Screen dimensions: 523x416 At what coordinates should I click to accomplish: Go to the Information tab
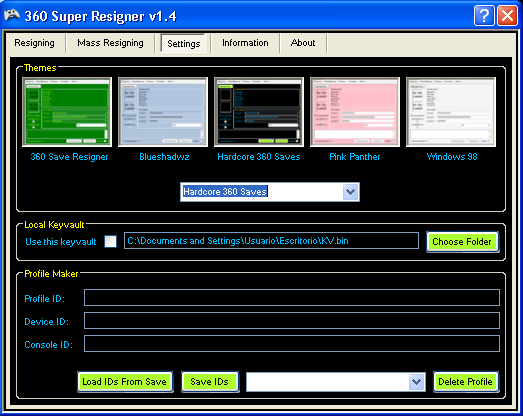coord(245,43)
